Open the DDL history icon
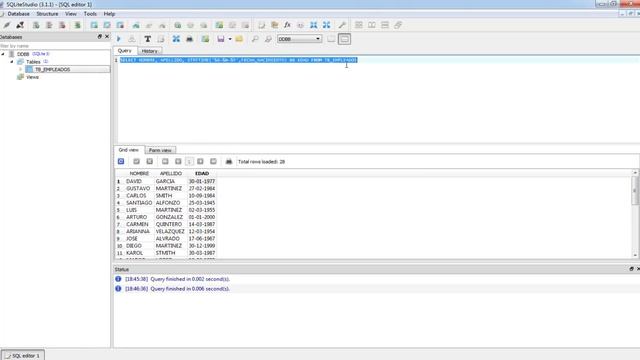The image size is (640, 360). tap(275, 25)
